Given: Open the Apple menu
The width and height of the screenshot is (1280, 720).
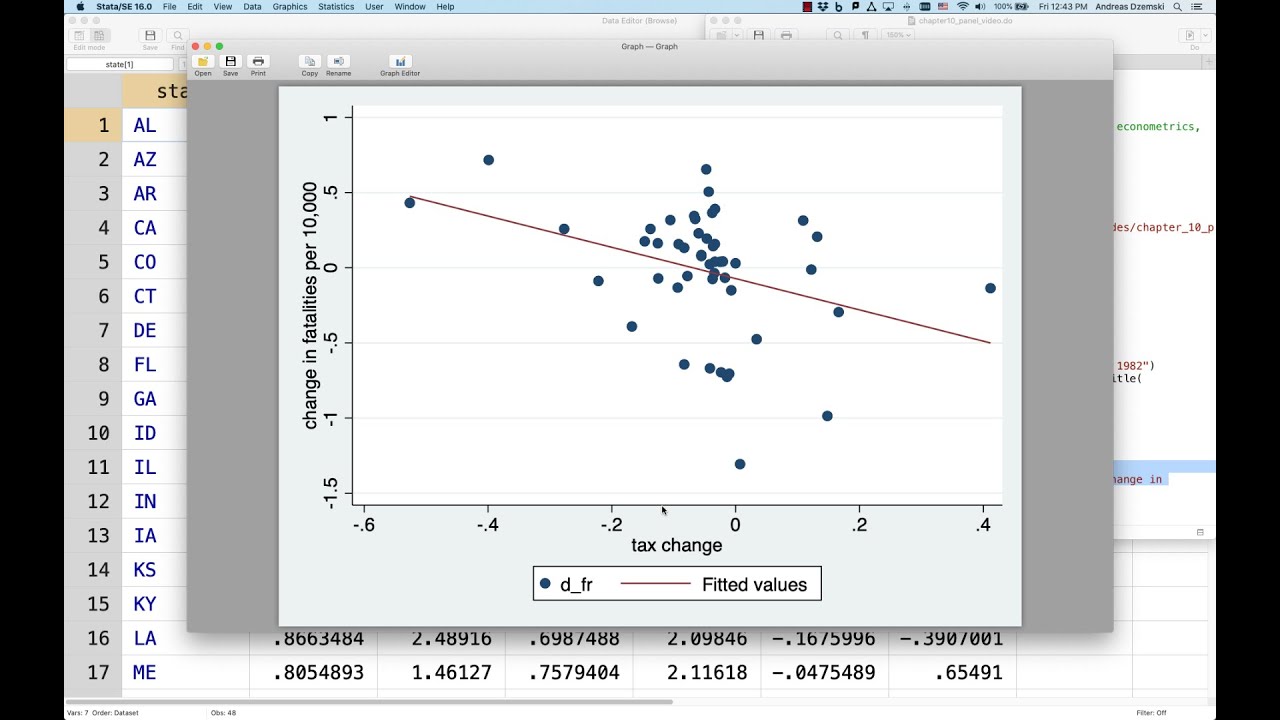Looking at the screenshot, I should [x=81, y=6].
